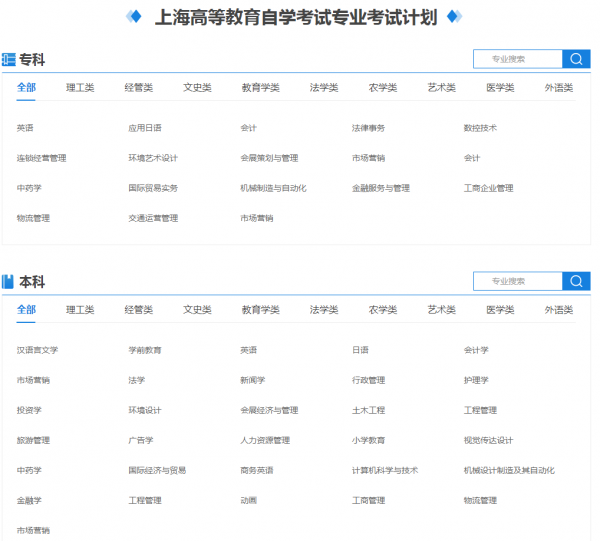Select 人力资源管理 major link
Viewport: 600px width, 541px height.
pyautogui.click(x=265, y=440)
